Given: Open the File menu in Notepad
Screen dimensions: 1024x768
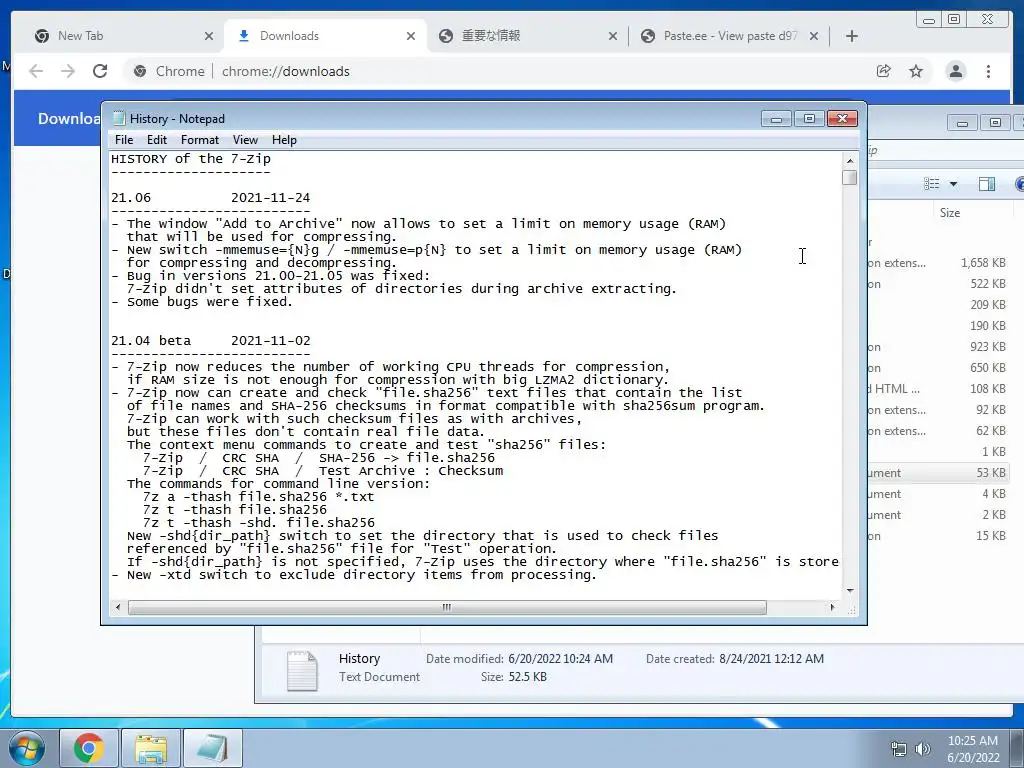Looking at the screenshot, I should point(123,140).
